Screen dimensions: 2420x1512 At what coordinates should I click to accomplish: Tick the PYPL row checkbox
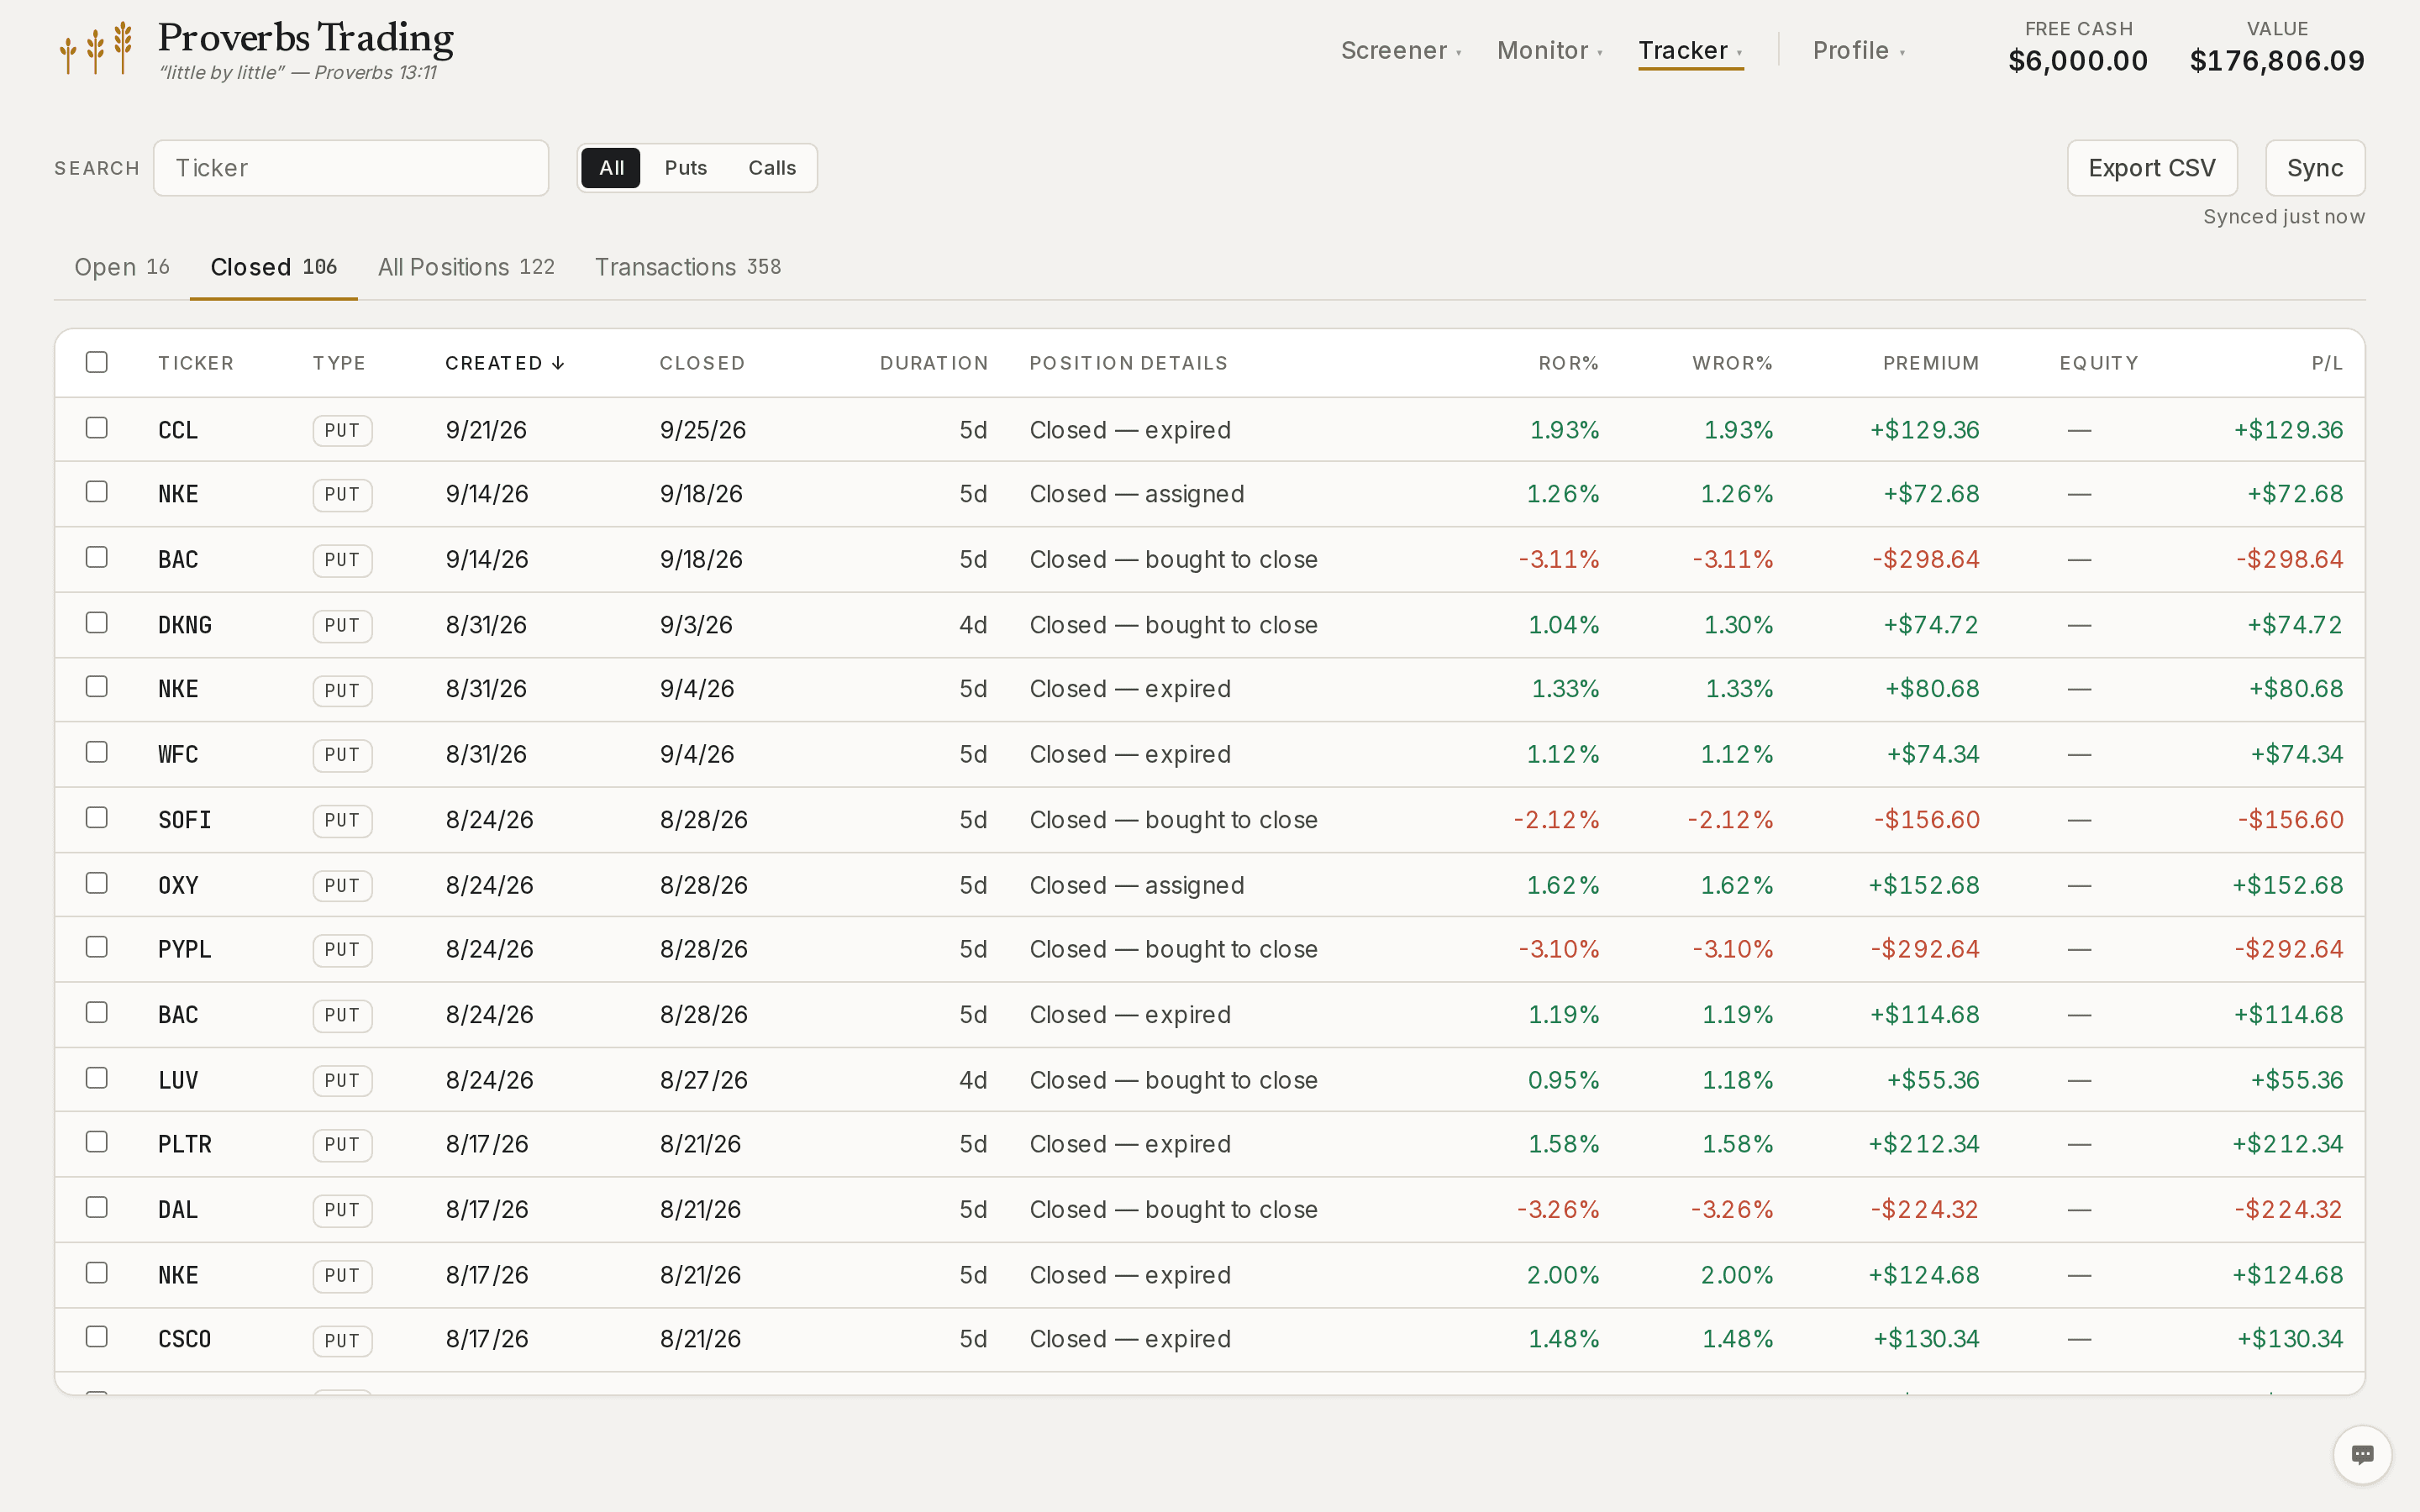tap(97, 947)
